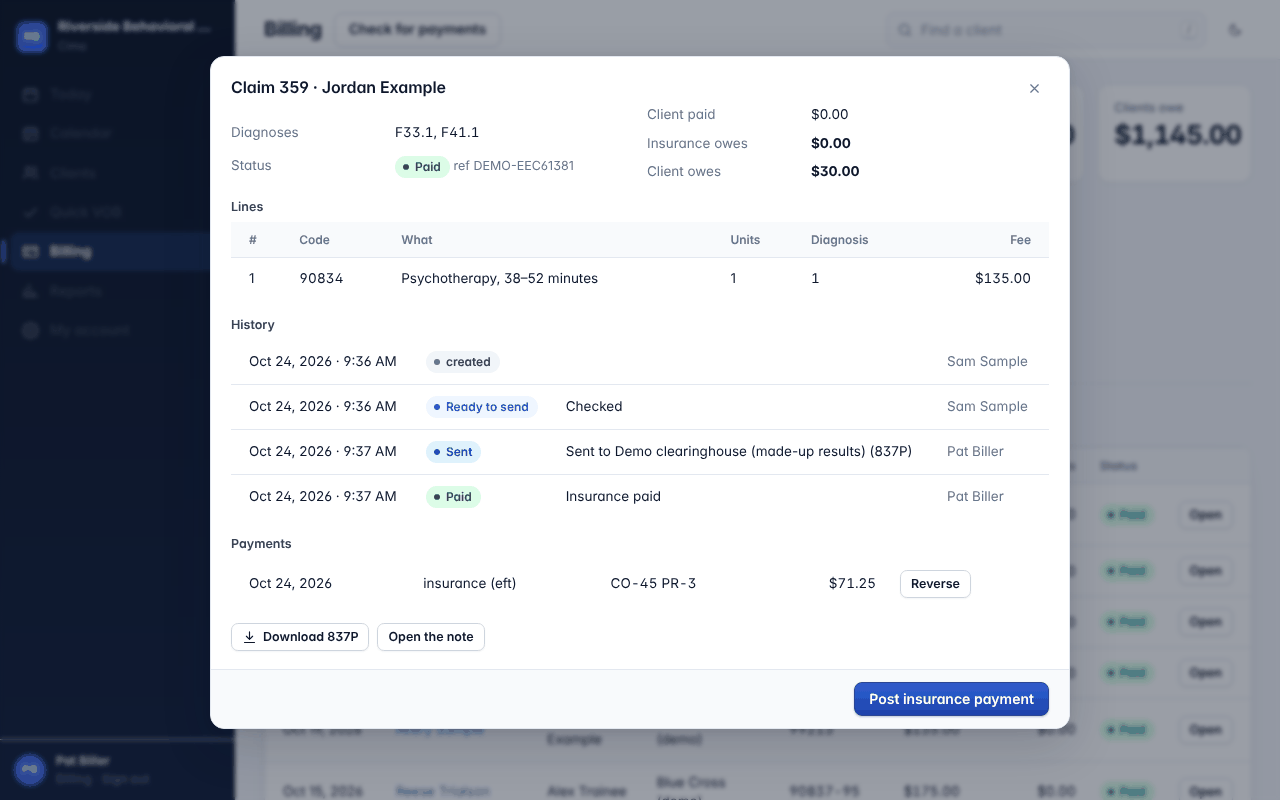The image size is (1280, 800).
Task: Click the insurance (eft) payment type
Action: (x=469, y=583)
